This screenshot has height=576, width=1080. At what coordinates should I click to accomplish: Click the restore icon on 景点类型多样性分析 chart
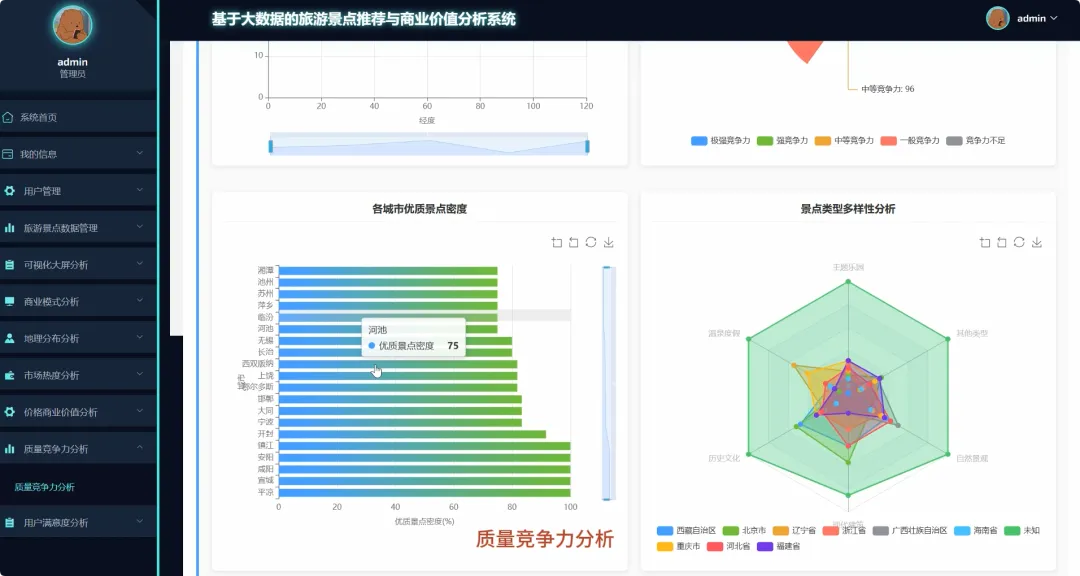1019,243
